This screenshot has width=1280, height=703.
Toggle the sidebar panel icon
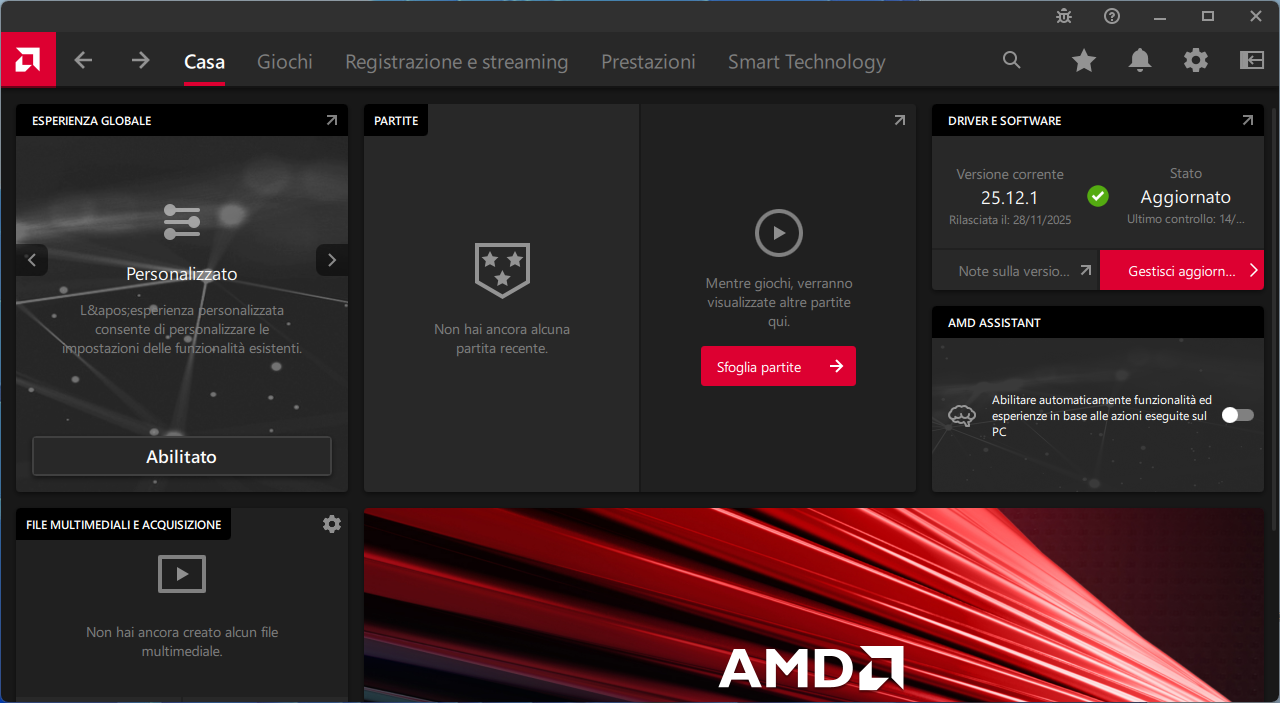tap(1252, 61)
